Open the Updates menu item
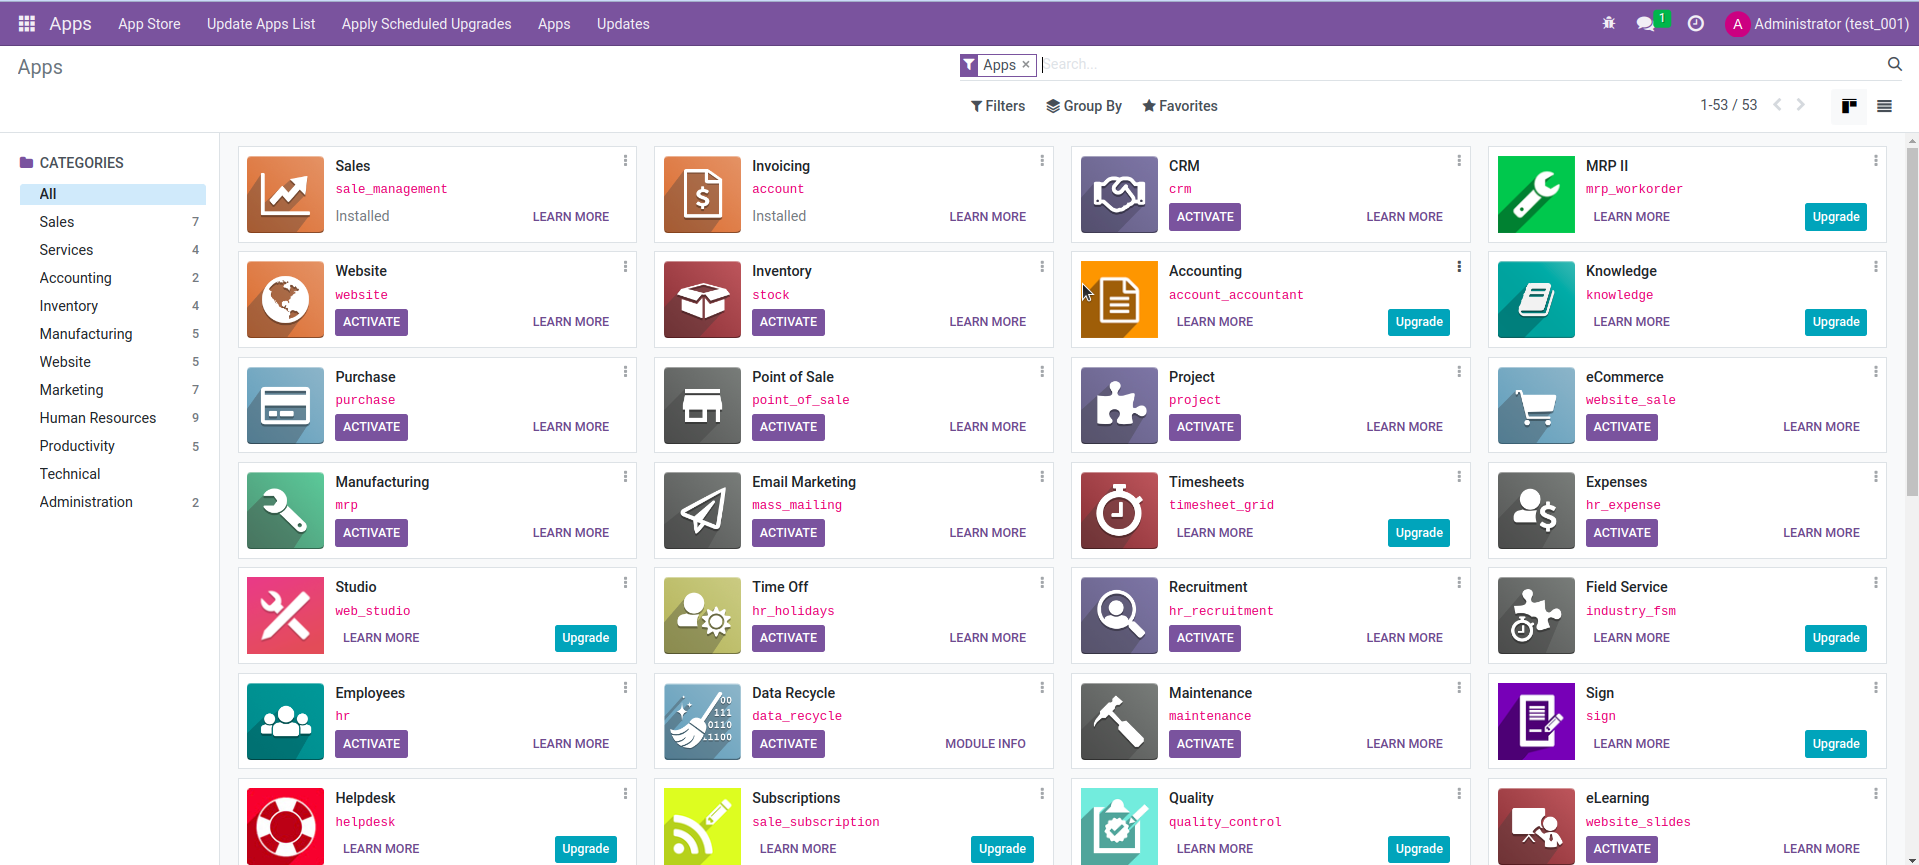Image resolution: width=1919 pixels, height=865 pixels. pyautogui.click(x=623, y=23)
